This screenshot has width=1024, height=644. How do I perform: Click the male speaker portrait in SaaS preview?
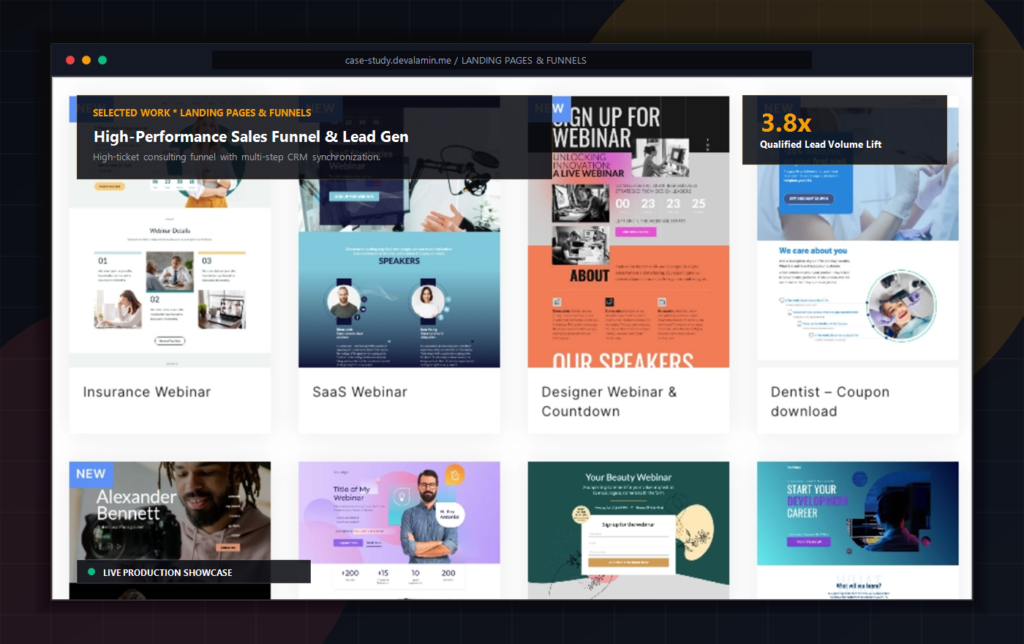point(343,301)
